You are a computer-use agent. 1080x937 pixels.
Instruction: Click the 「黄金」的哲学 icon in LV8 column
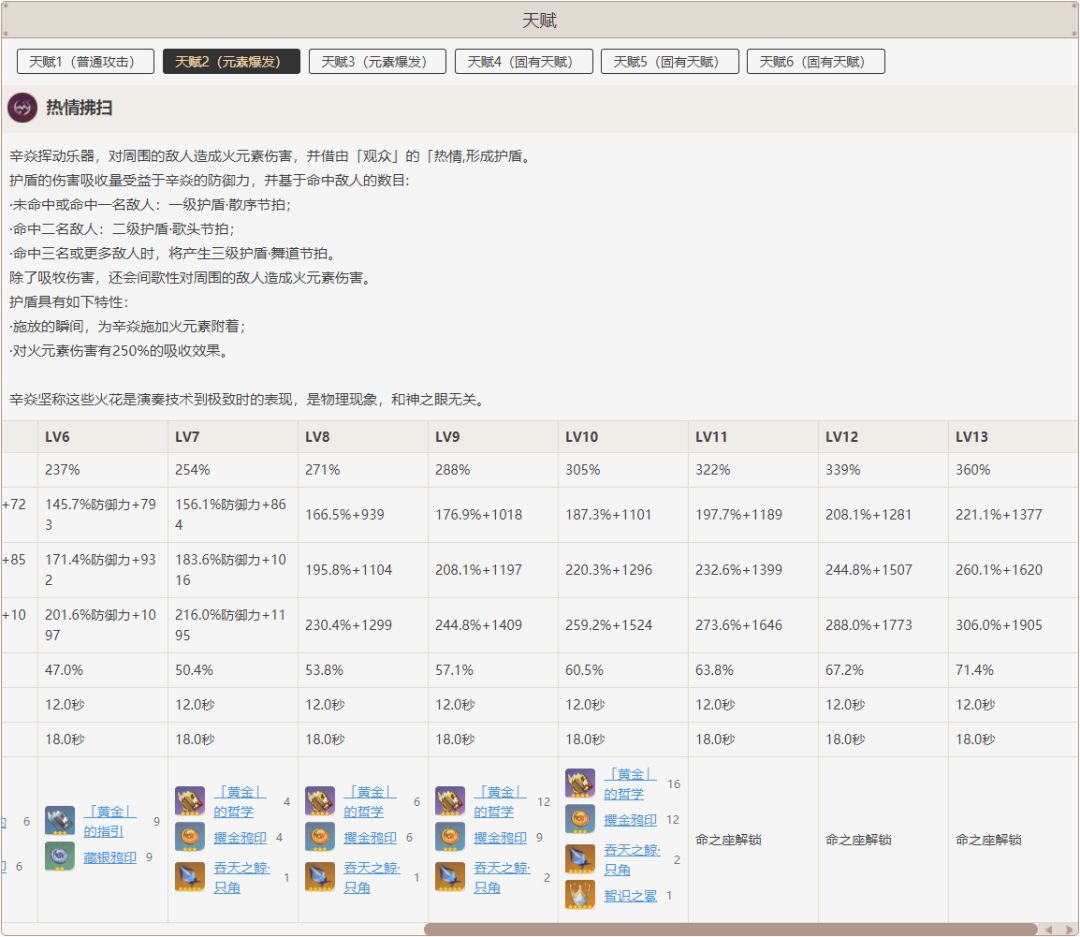point(320,801)
